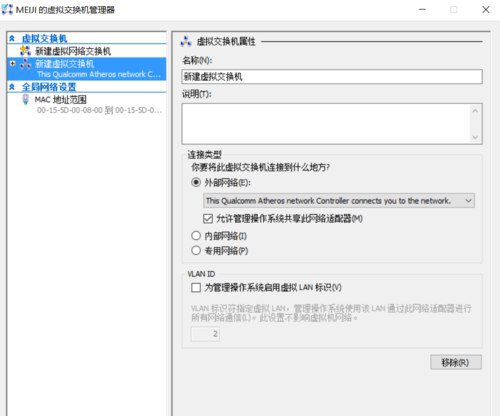Click the selected virtual switch network icon
The image size is (500, 416).
(26, 64)
